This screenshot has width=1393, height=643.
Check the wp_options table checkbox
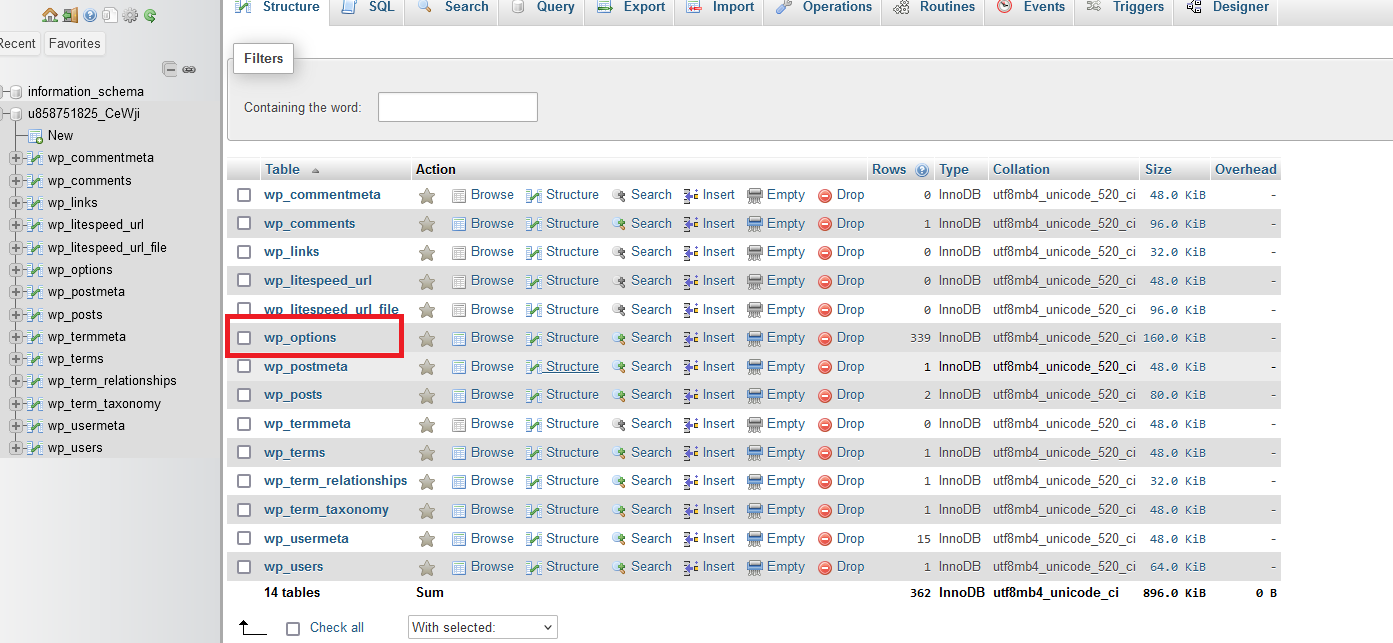coord(244,338)
